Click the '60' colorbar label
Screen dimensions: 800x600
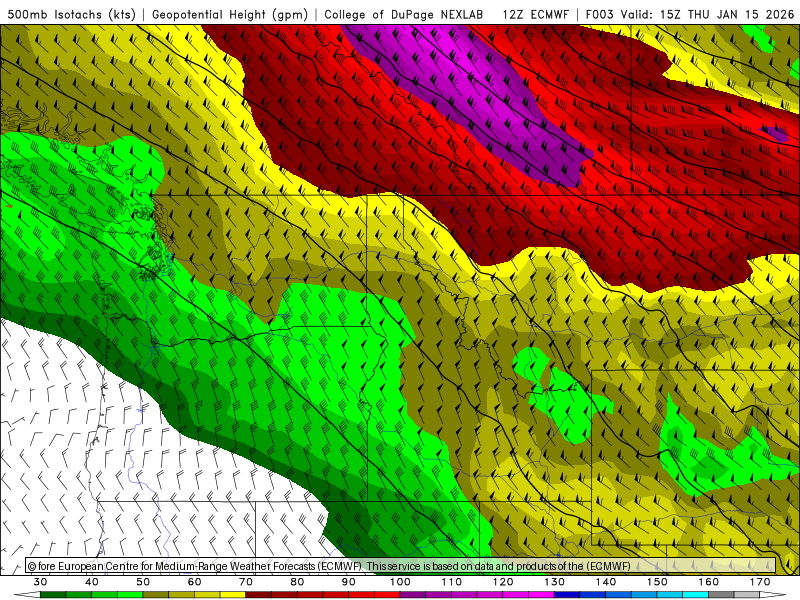pos(194,582)
